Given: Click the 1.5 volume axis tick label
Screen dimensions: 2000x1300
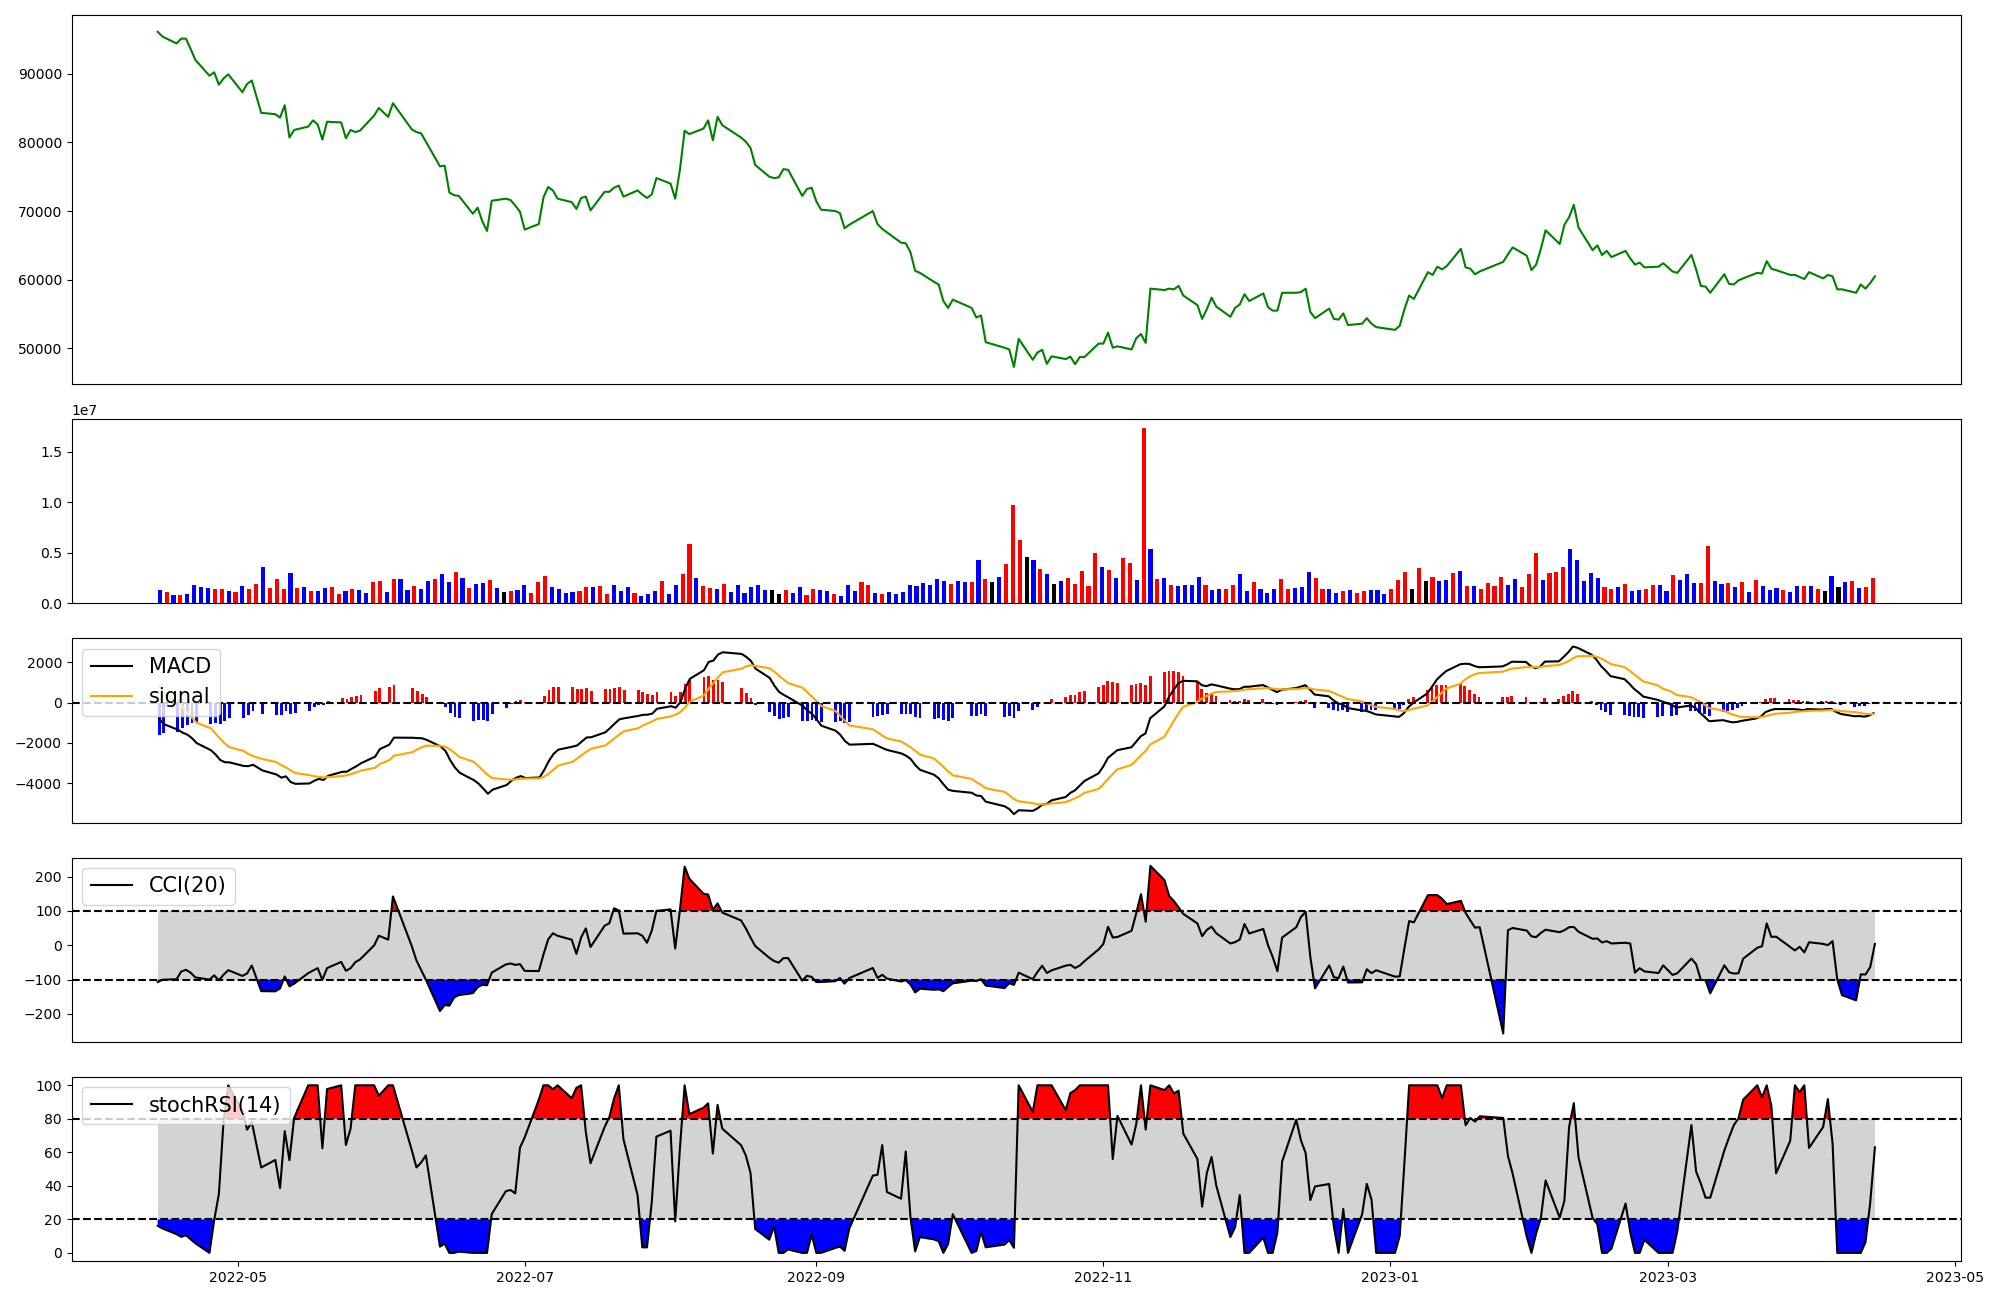Looking at the screenshot, I should (x=51, y=452).
